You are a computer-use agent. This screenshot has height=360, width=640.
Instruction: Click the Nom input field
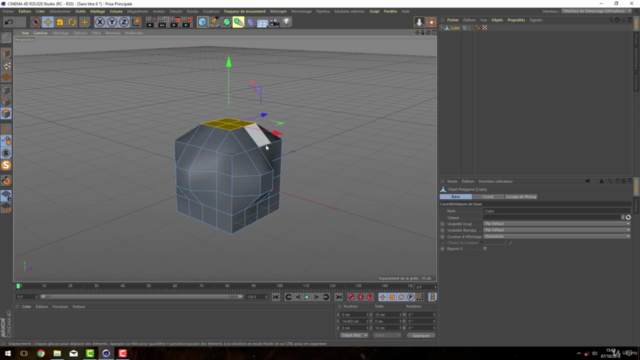[x=557, y=211]
